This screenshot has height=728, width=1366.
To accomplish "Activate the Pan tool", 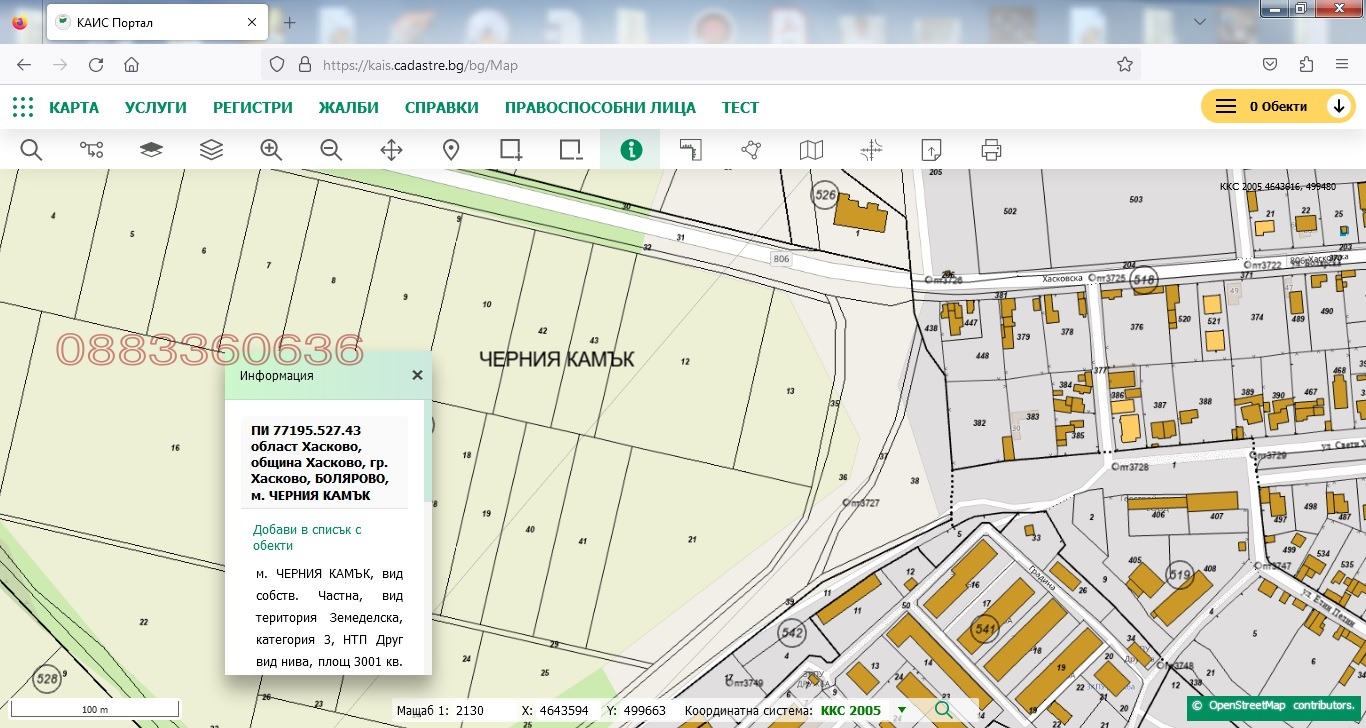I will [391, 150].
